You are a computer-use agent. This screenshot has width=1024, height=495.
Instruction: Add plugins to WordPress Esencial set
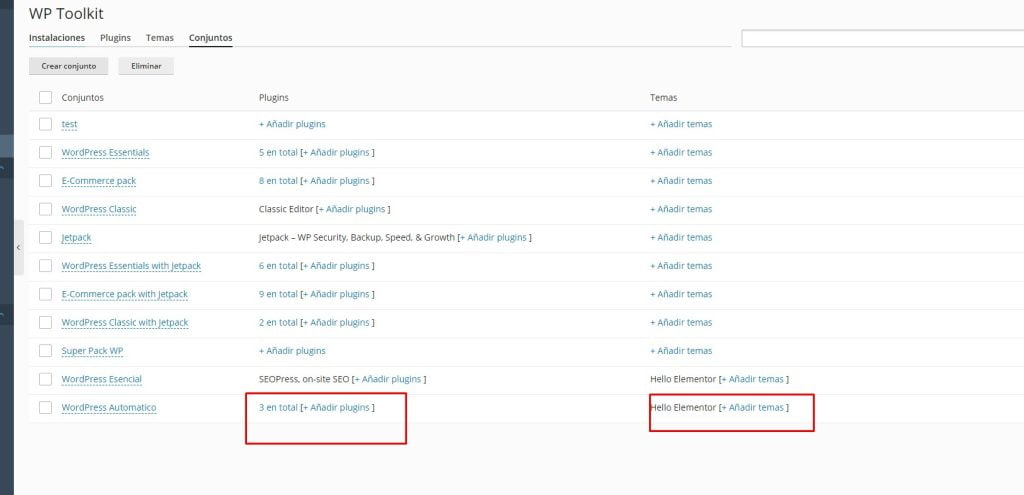tap(388, 379)
